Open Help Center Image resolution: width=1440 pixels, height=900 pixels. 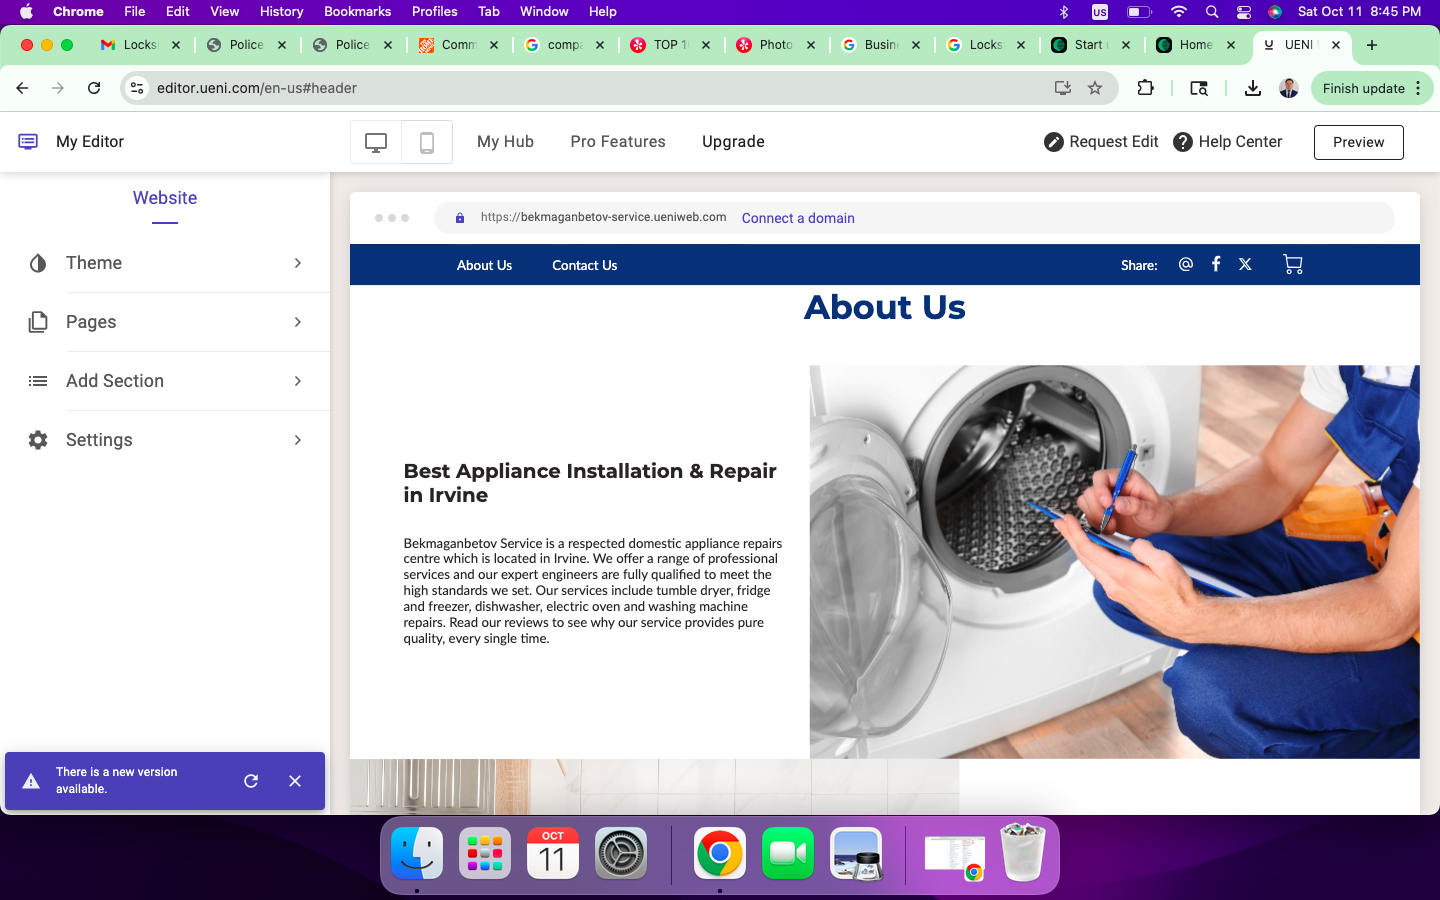pyautogui.click(x=1227, y=142)
